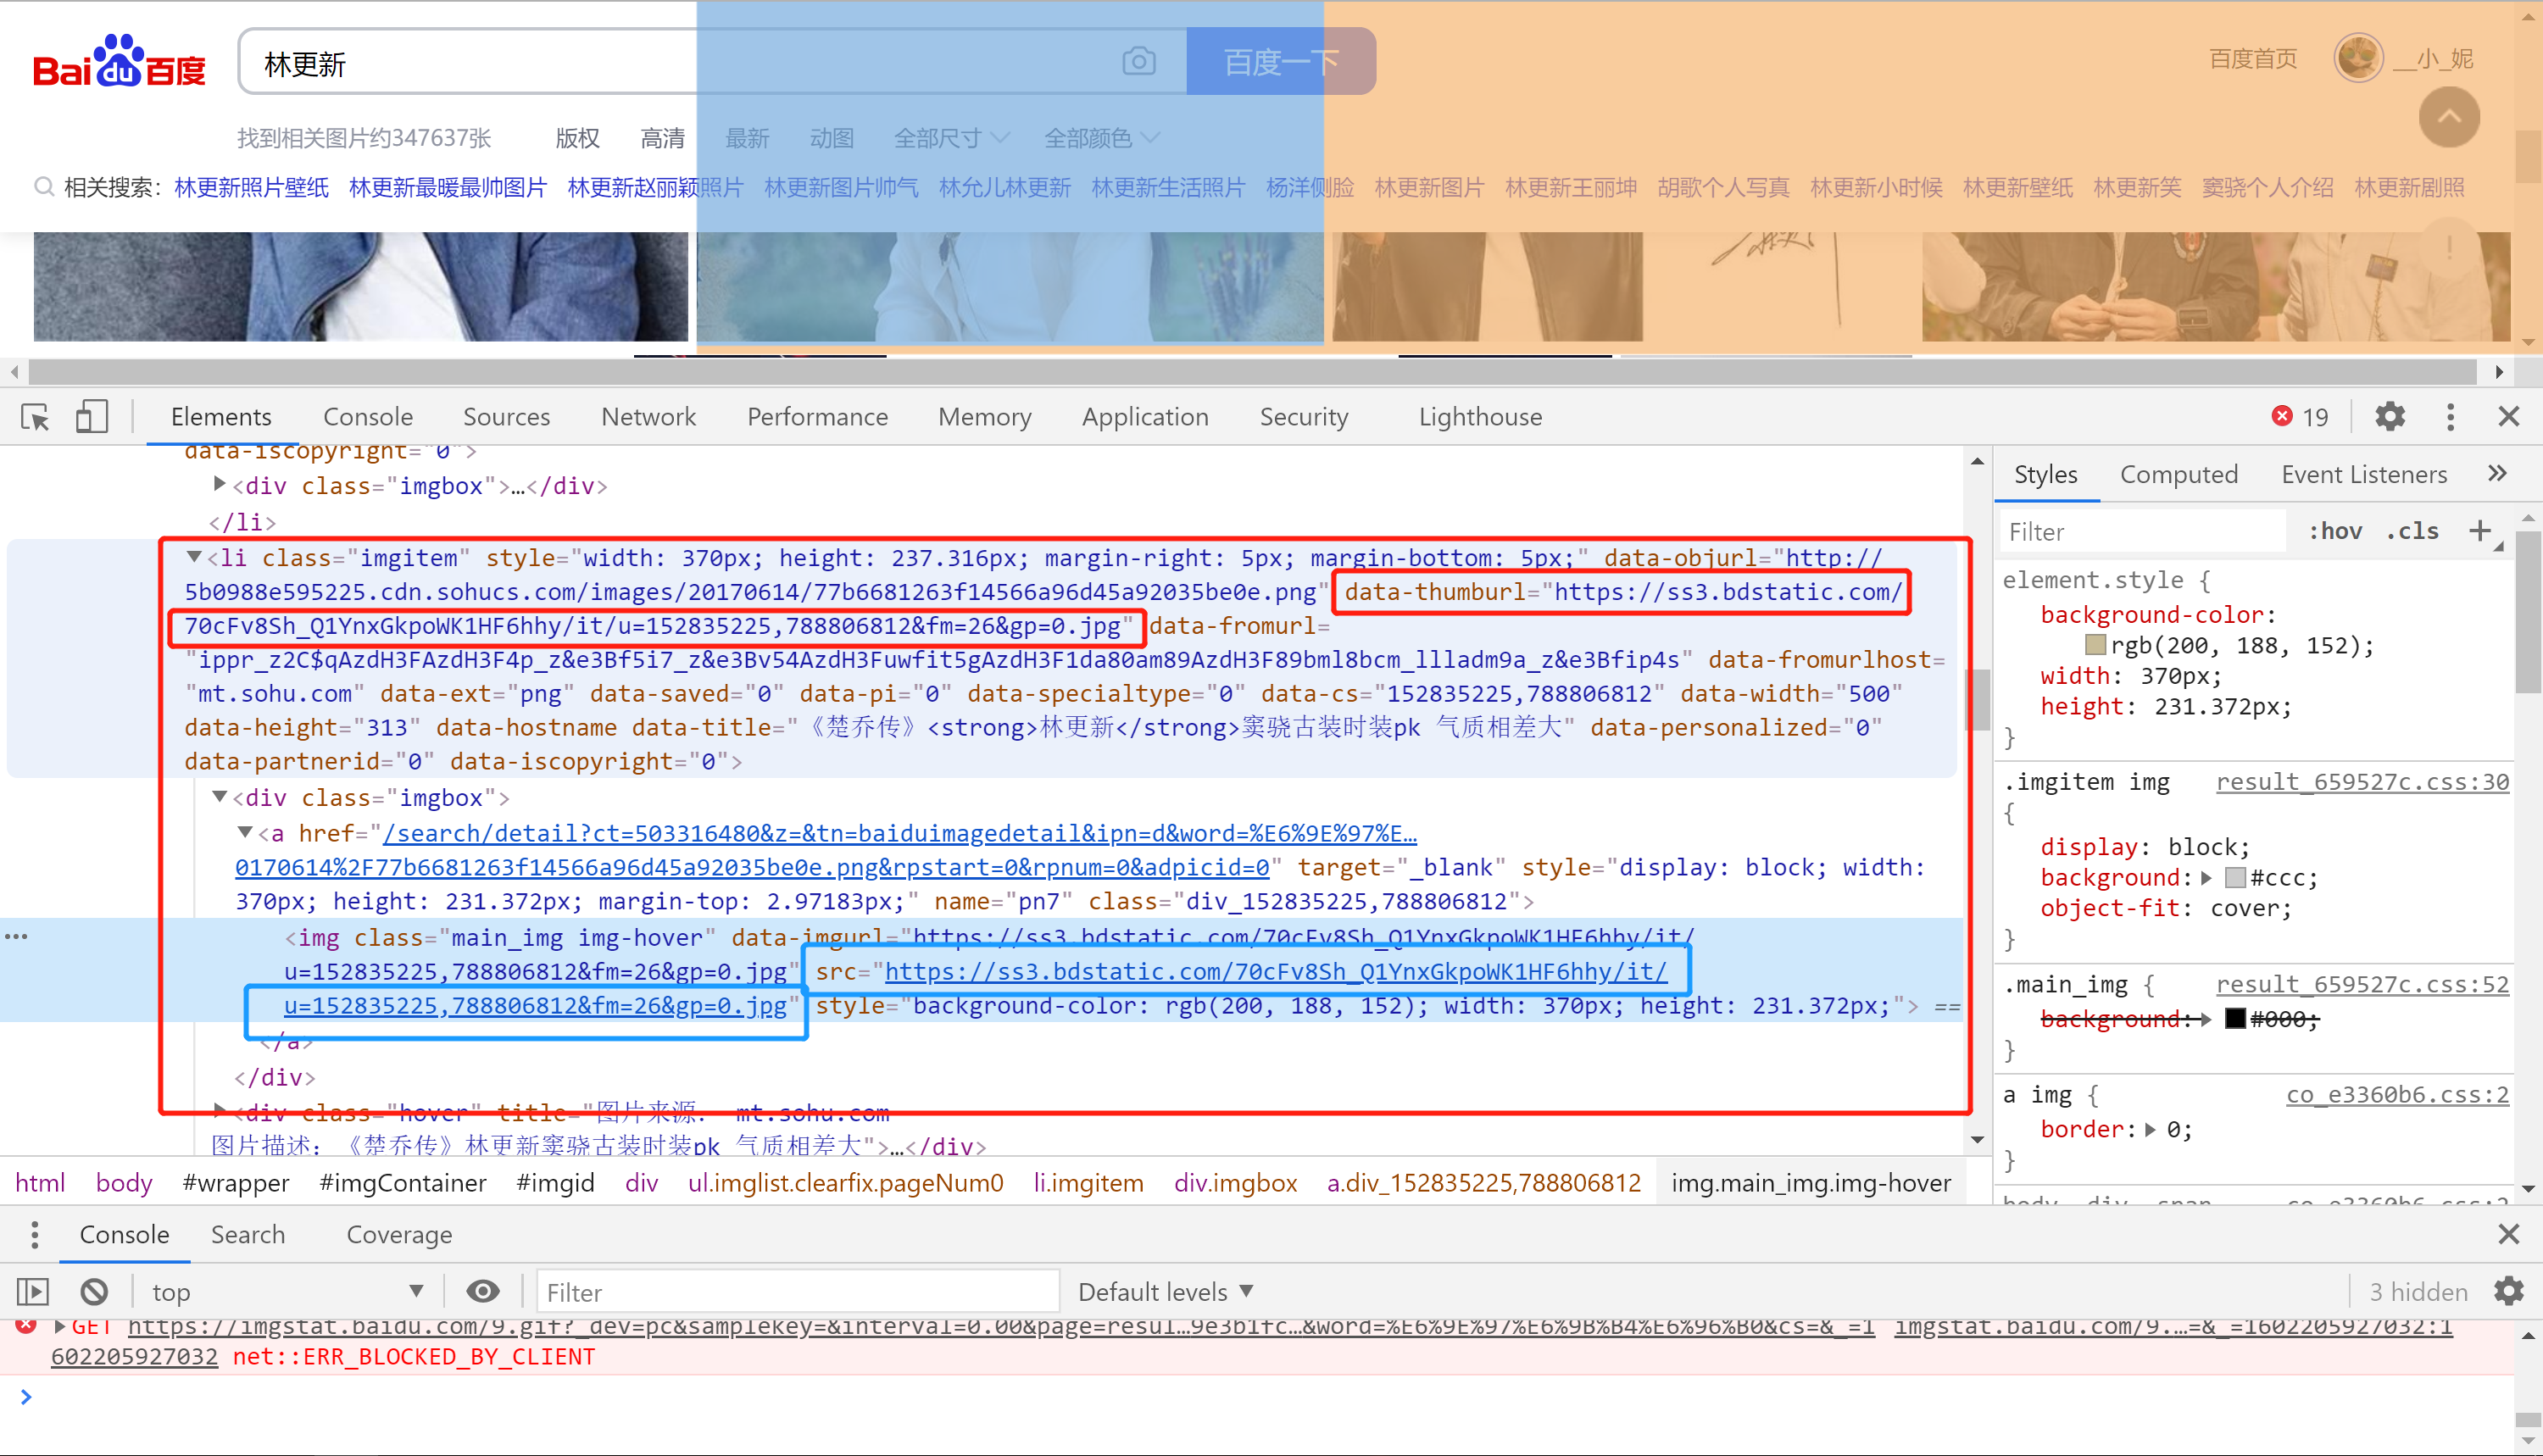2543x1456 pixels.
Task: Click the 百度一下 search button
Action: coord(1280,62)
